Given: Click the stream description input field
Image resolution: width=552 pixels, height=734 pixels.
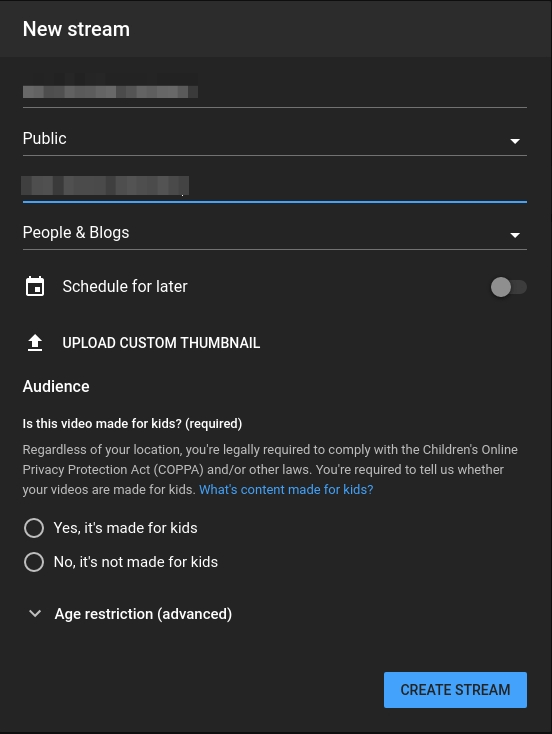Looking at the screenshot, I should 275,186.
